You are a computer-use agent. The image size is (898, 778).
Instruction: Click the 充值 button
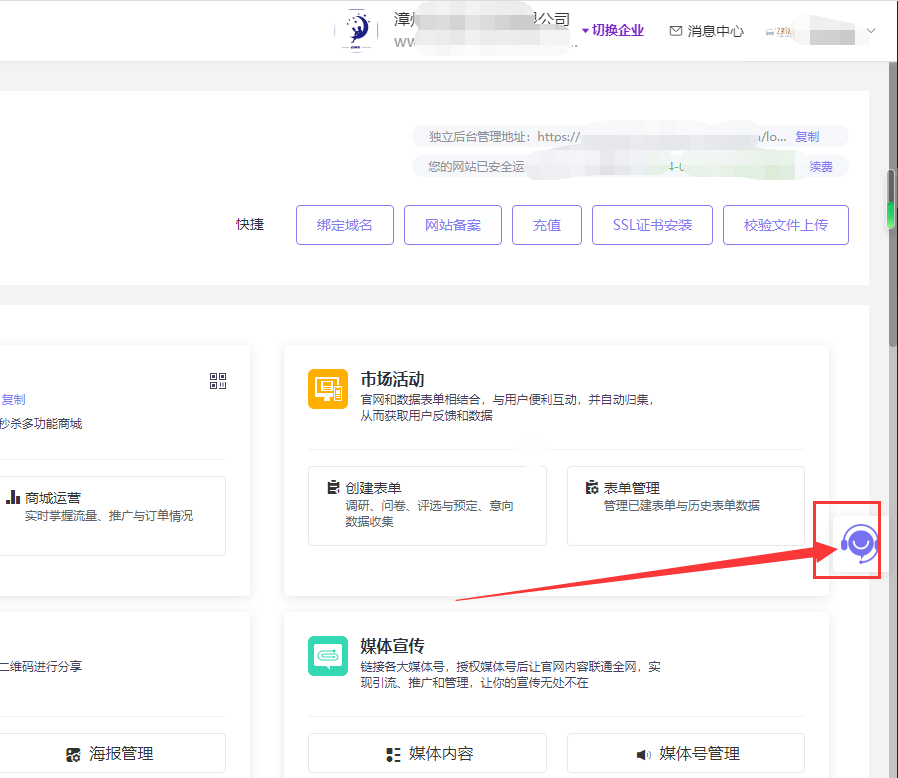(x=547, y=225)
